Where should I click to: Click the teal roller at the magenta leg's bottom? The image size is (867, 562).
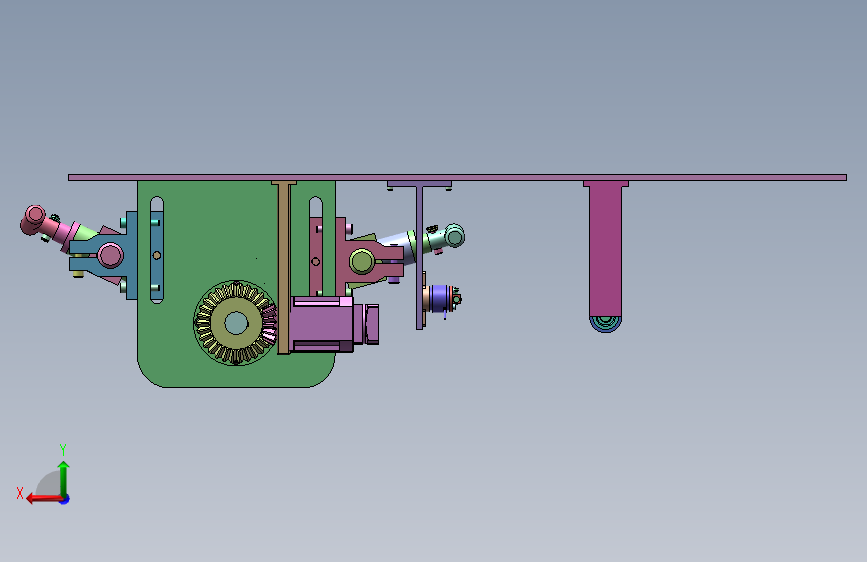pyautogui.click(x=605, y=324)
